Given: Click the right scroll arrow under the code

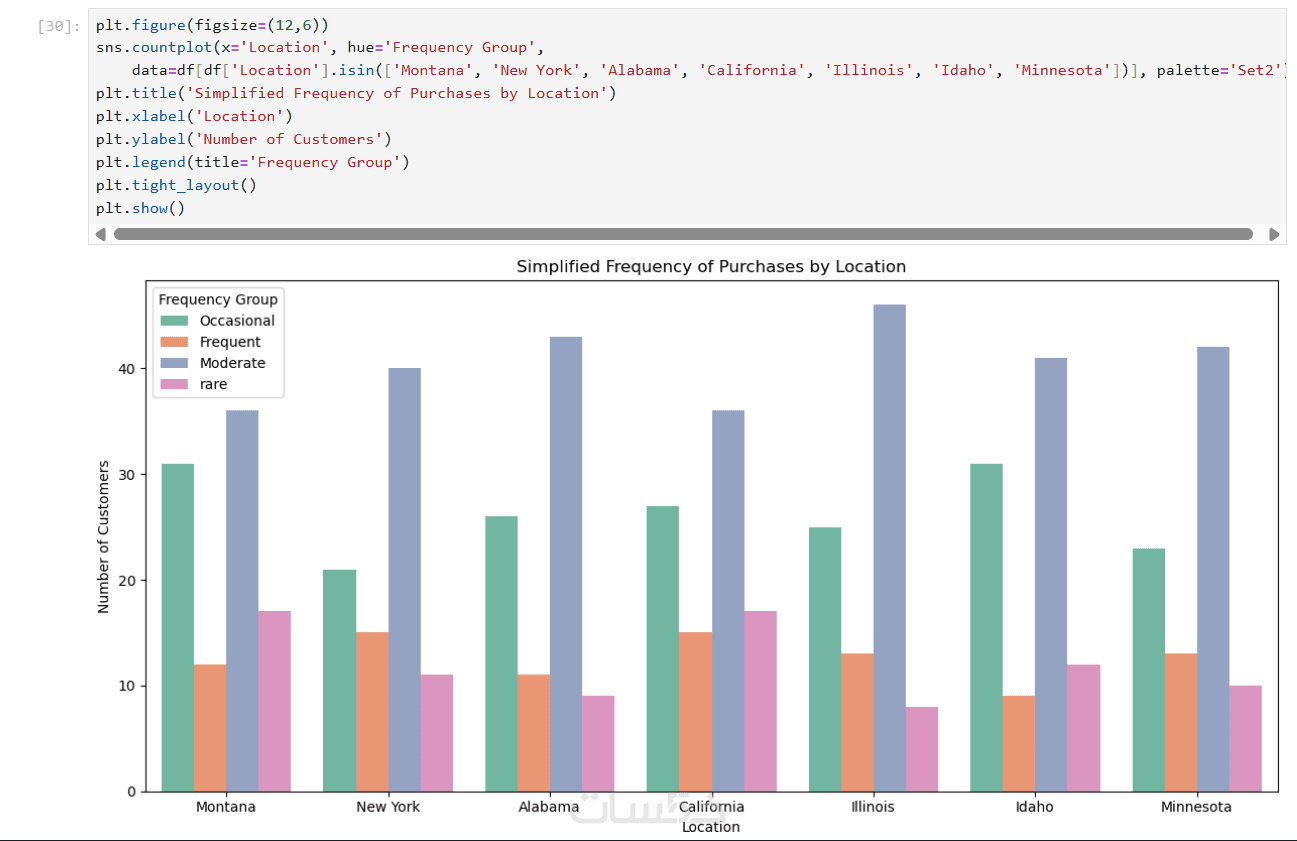Looking at the screenshot, I should 1274,234.
